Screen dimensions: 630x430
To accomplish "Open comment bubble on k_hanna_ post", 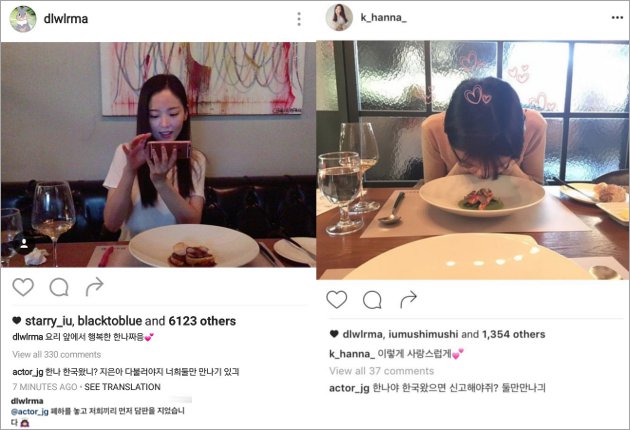I will [372, 300].
